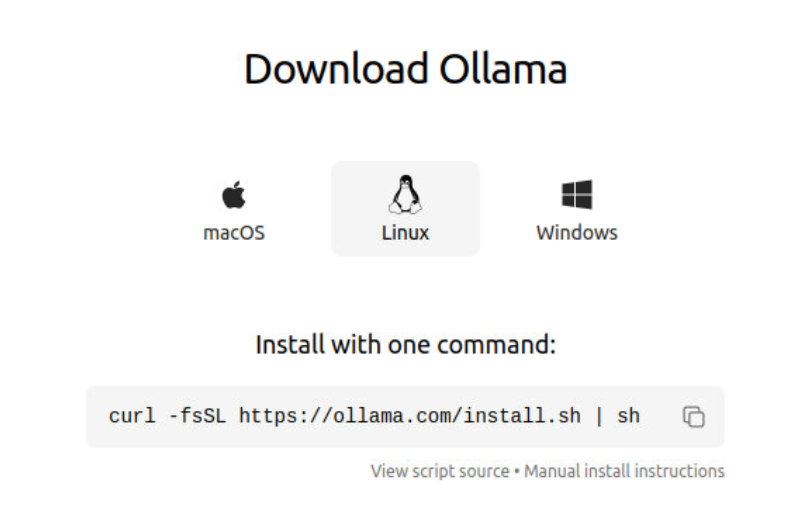Screen dimensions: 809x513
Task: Copy the install command using clipboard icon
Action: [x=693, y=416]
